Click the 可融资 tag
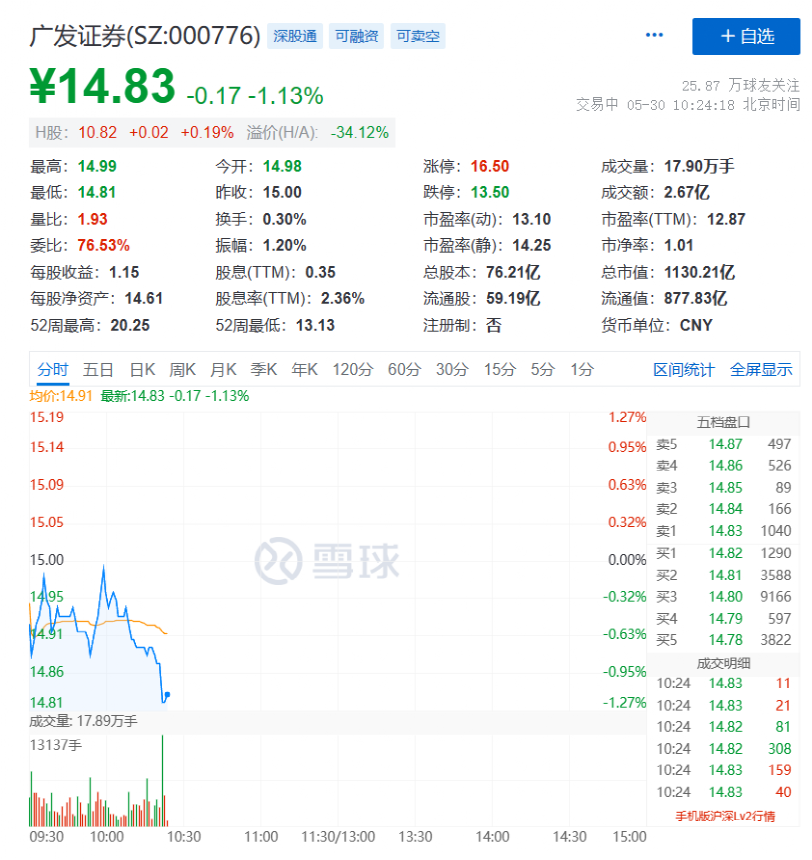812x860 pixels. point(357,36)
